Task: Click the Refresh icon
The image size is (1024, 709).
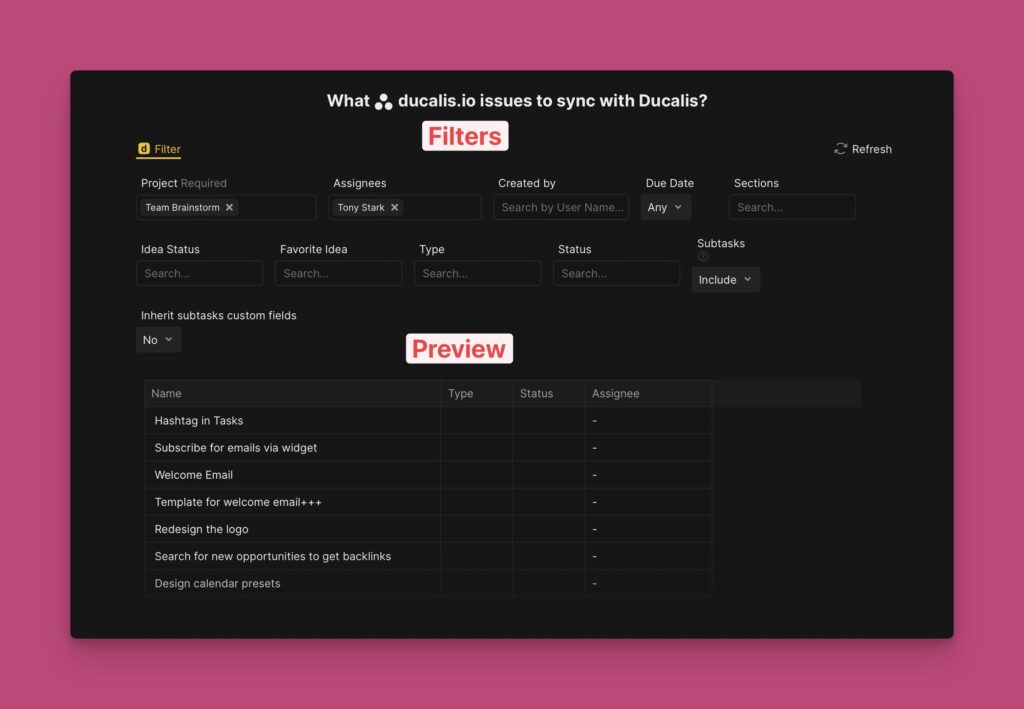Action: tap(841, 149)
